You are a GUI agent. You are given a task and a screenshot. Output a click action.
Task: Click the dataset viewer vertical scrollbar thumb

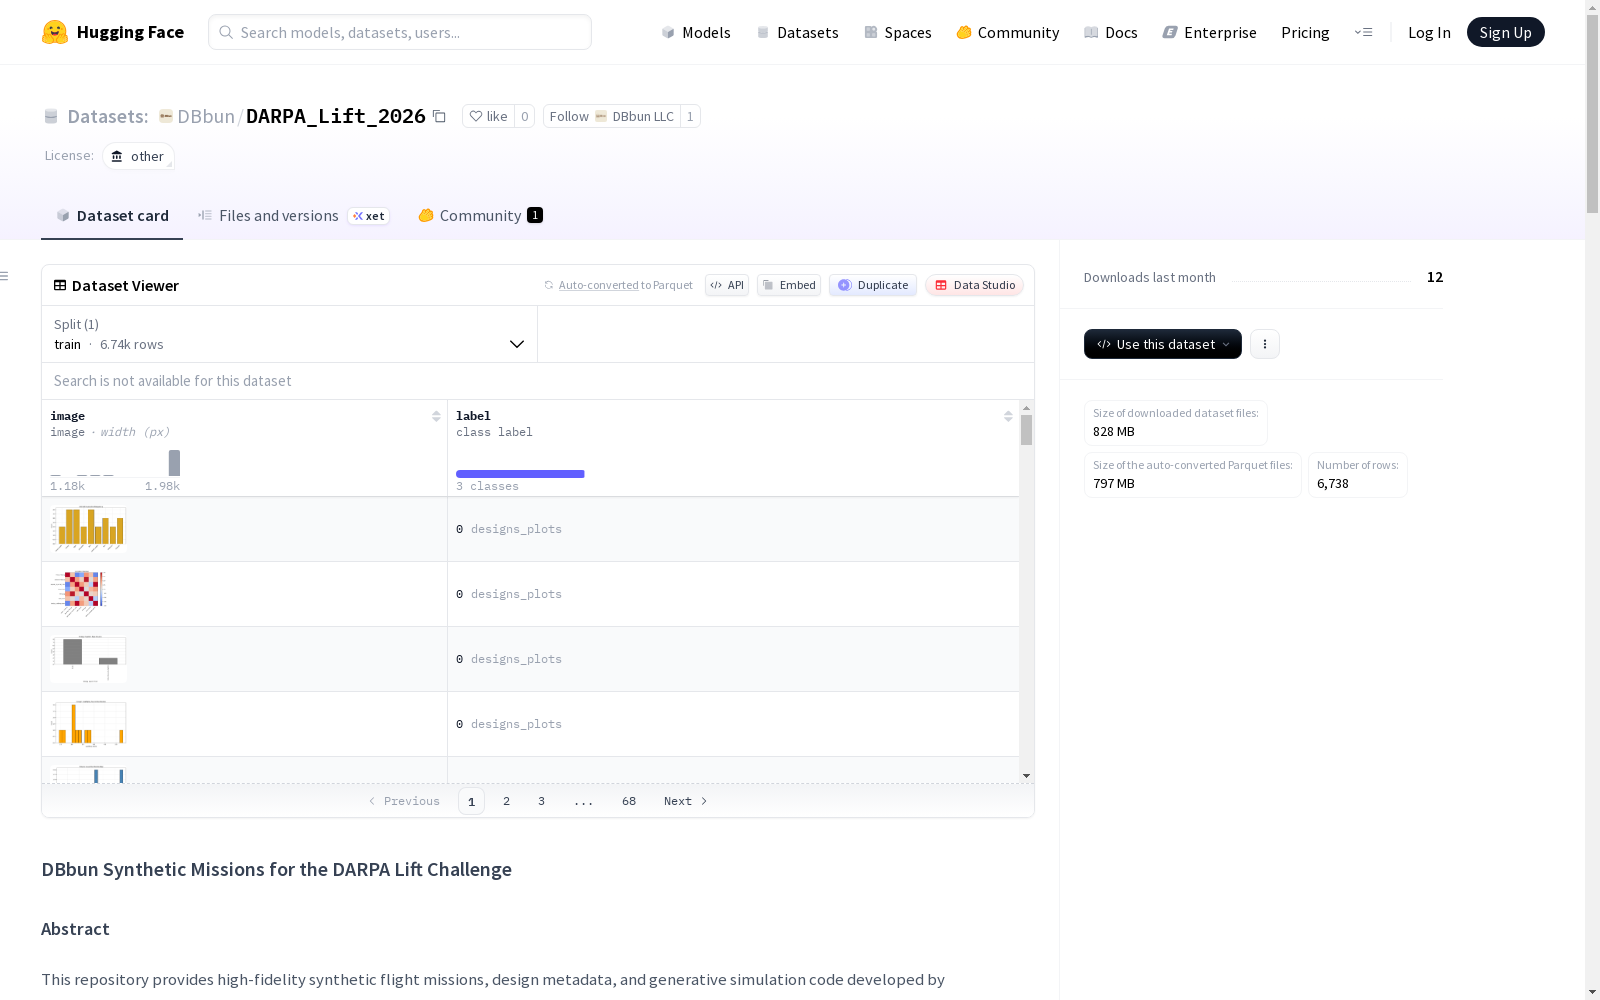tap(1026, 430)
